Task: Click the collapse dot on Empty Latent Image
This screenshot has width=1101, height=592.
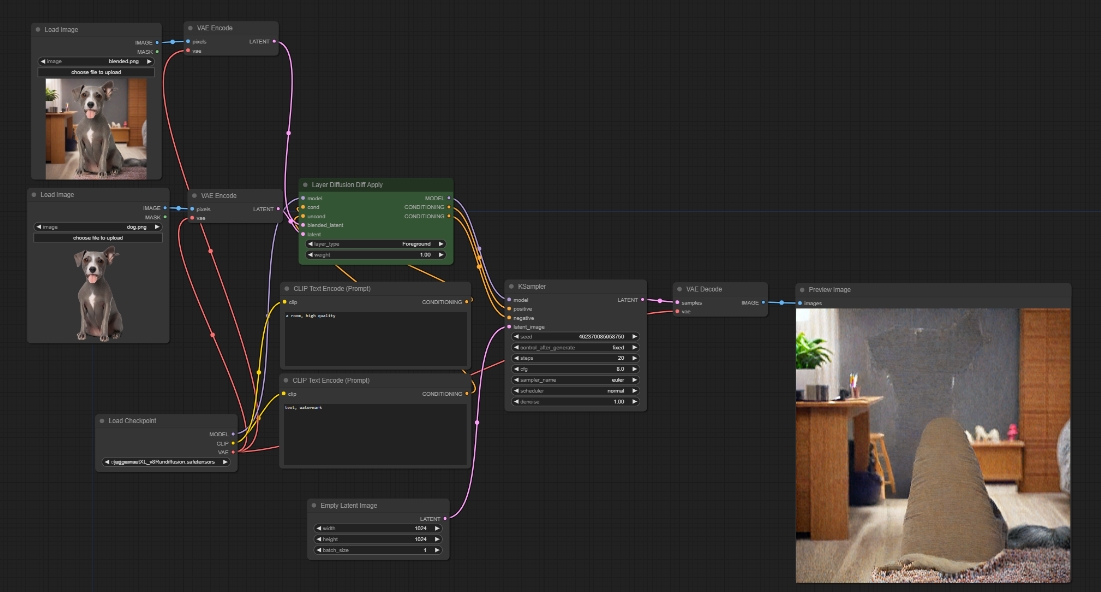Action: point(313,506)
